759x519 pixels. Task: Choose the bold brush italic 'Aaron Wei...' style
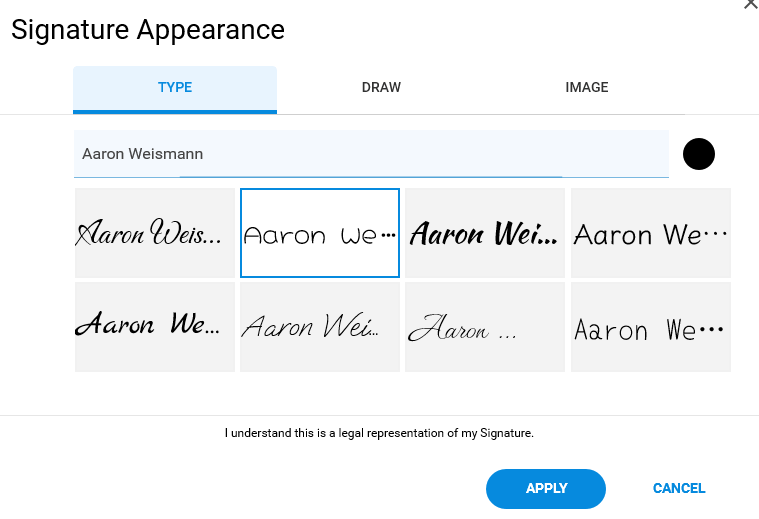pos(485,233)
